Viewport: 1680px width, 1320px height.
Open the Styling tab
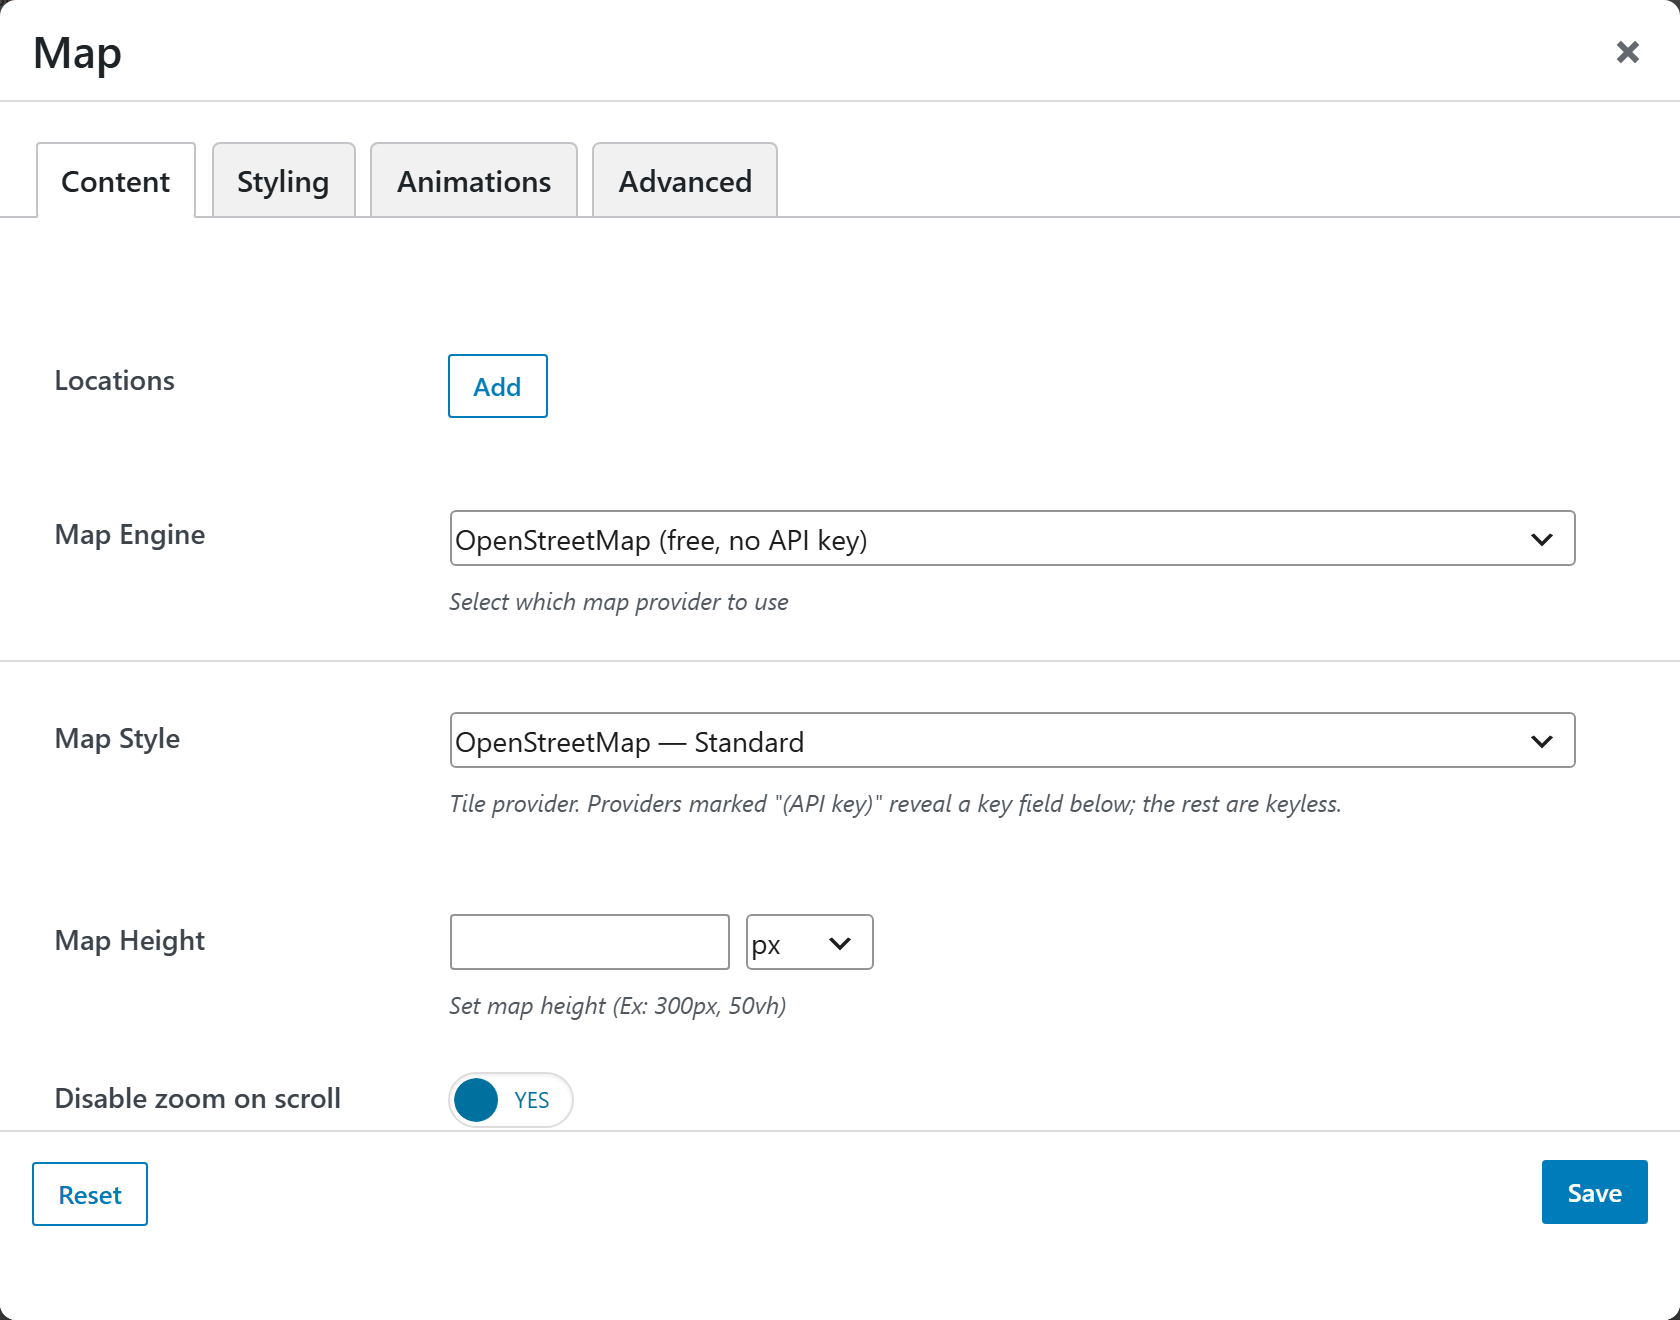tap(283, 181)
